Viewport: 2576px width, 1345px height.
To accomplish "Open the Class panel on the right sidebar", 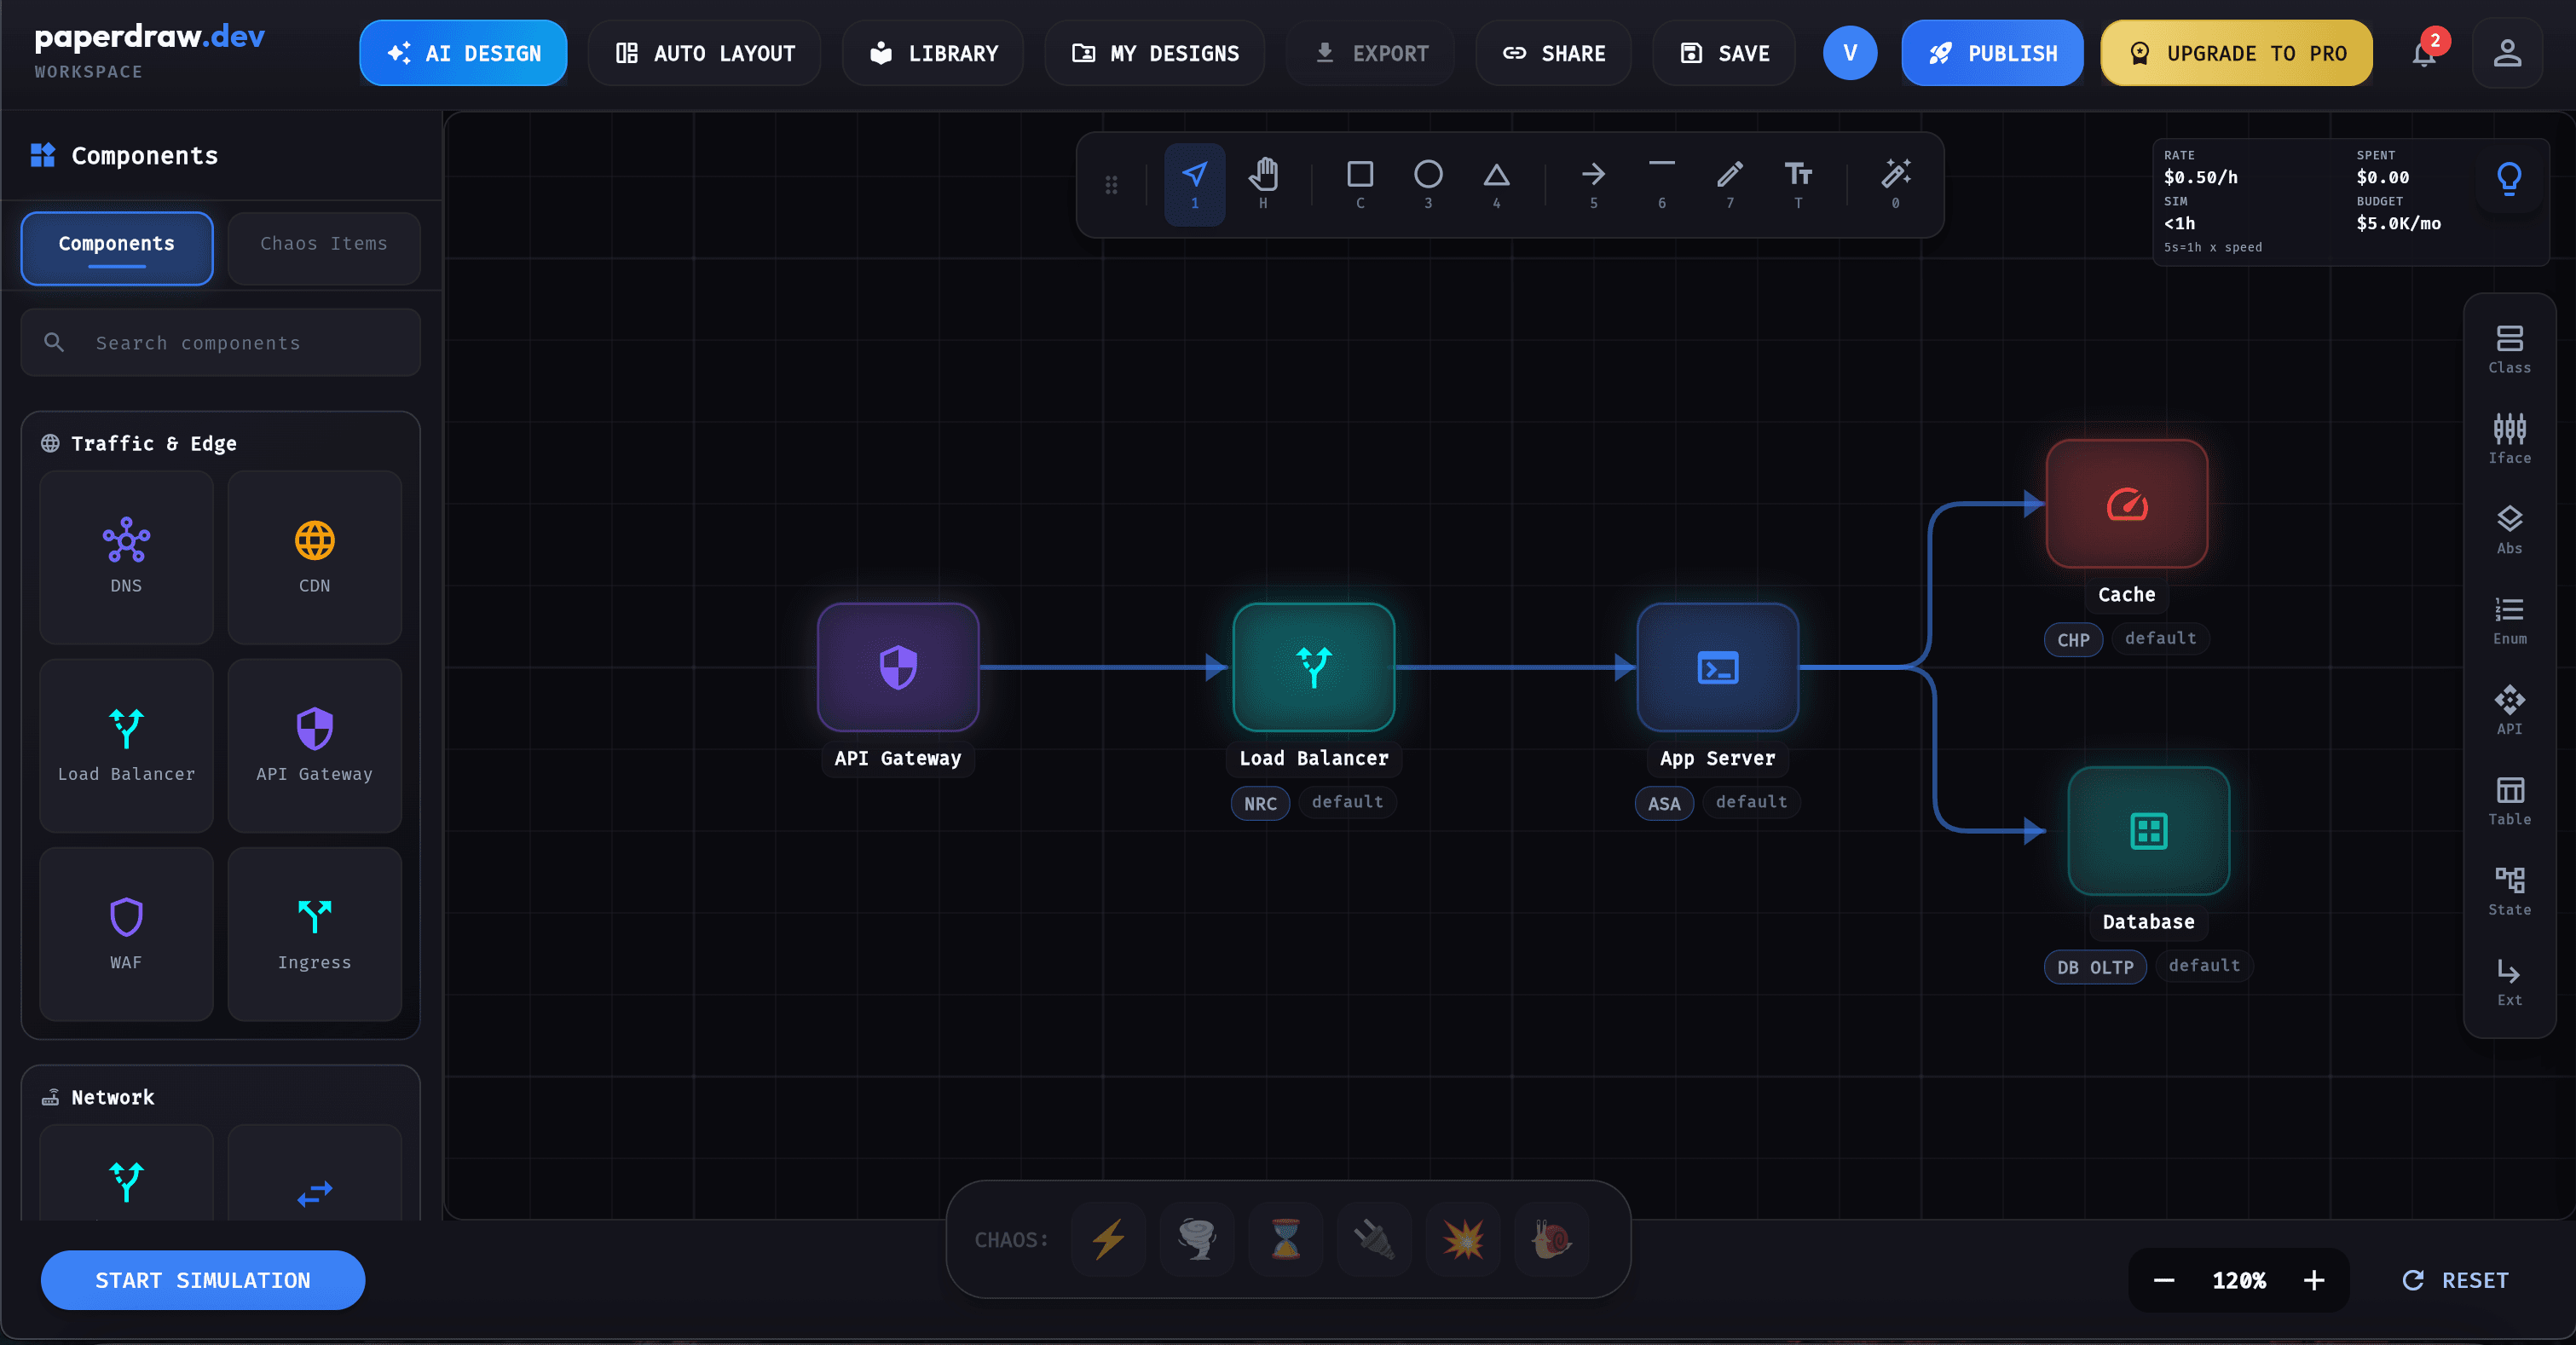I will [2509, 345].
